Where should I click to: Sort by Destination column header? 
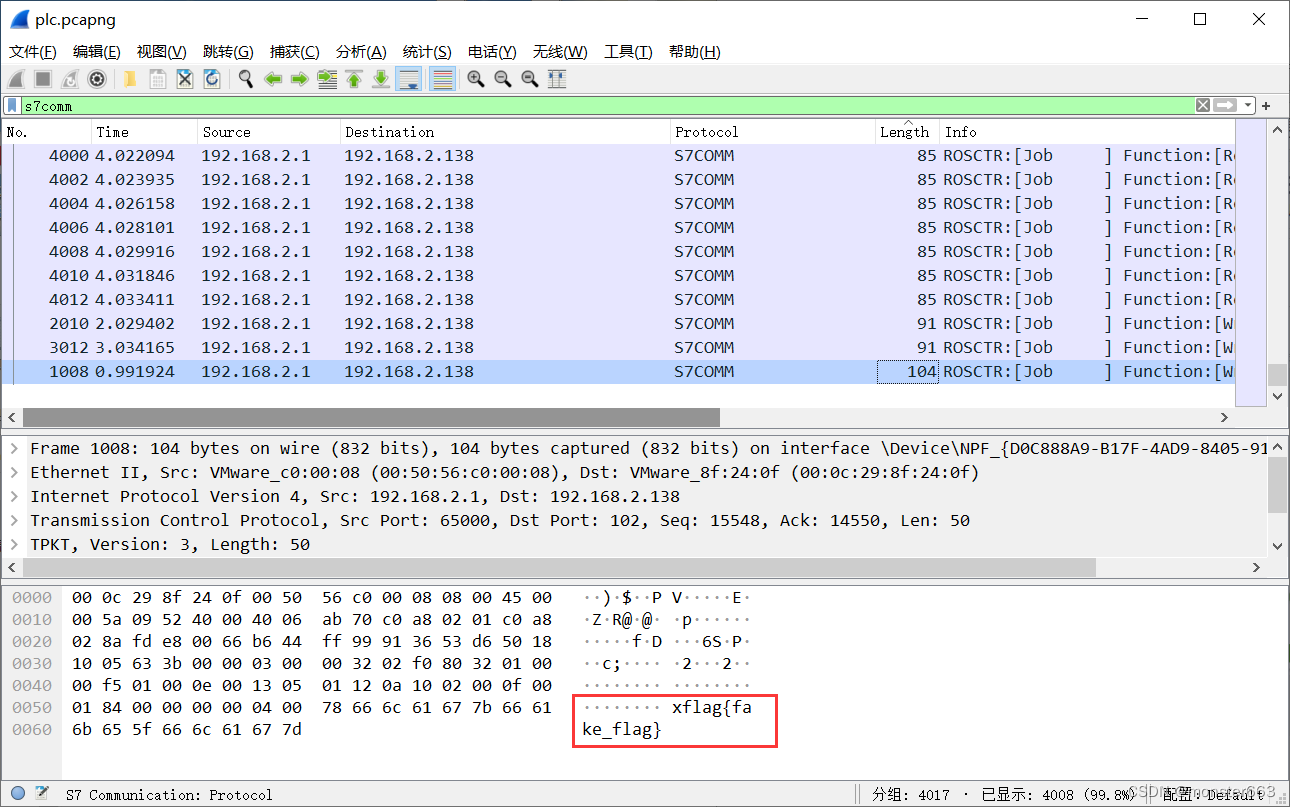[505, 132]
